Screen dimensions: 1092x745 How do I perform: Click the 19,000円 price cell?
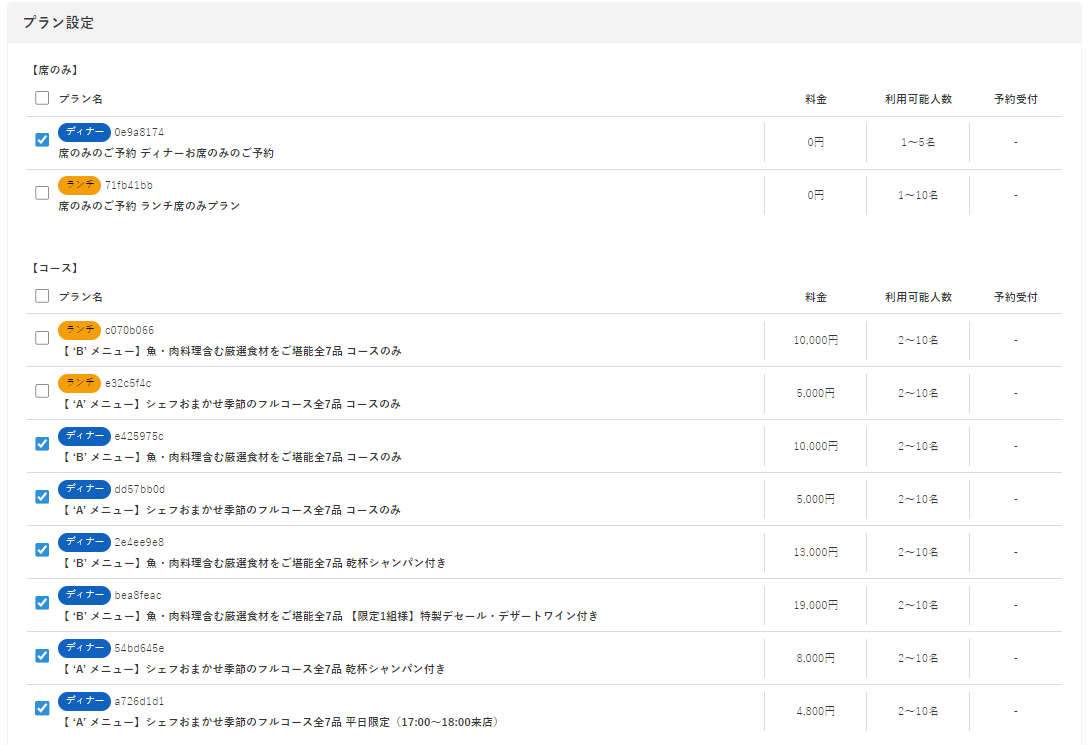(815, 605)
